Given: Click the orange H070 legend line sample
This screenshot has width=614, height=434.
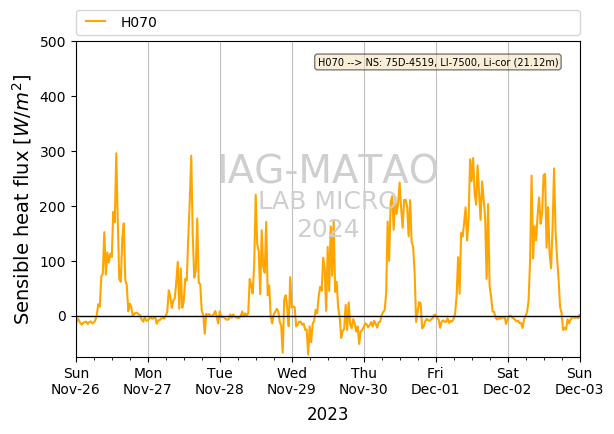Looking at the screenshot, I should [x=96, y=22].
